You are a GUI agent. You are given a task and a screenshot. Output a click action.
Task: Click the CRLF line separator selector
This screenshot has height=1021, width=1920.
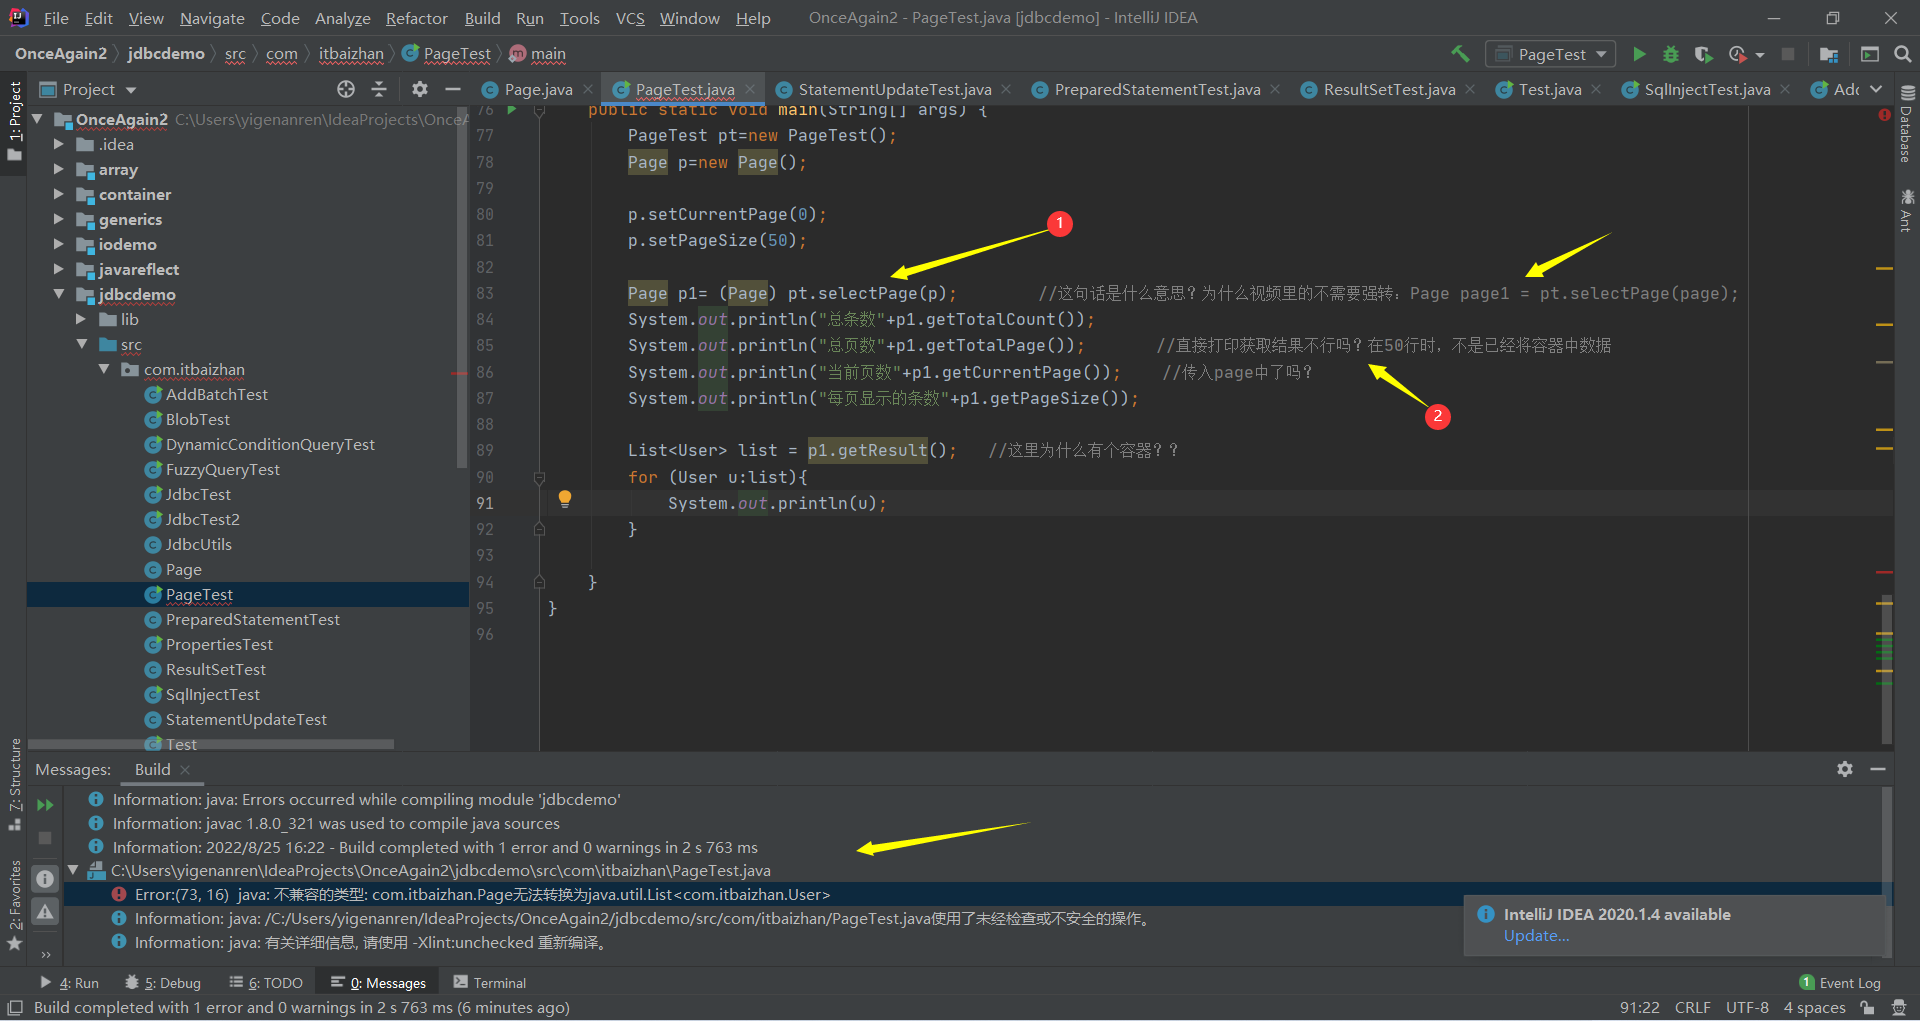click(x=1693, y=1008)
